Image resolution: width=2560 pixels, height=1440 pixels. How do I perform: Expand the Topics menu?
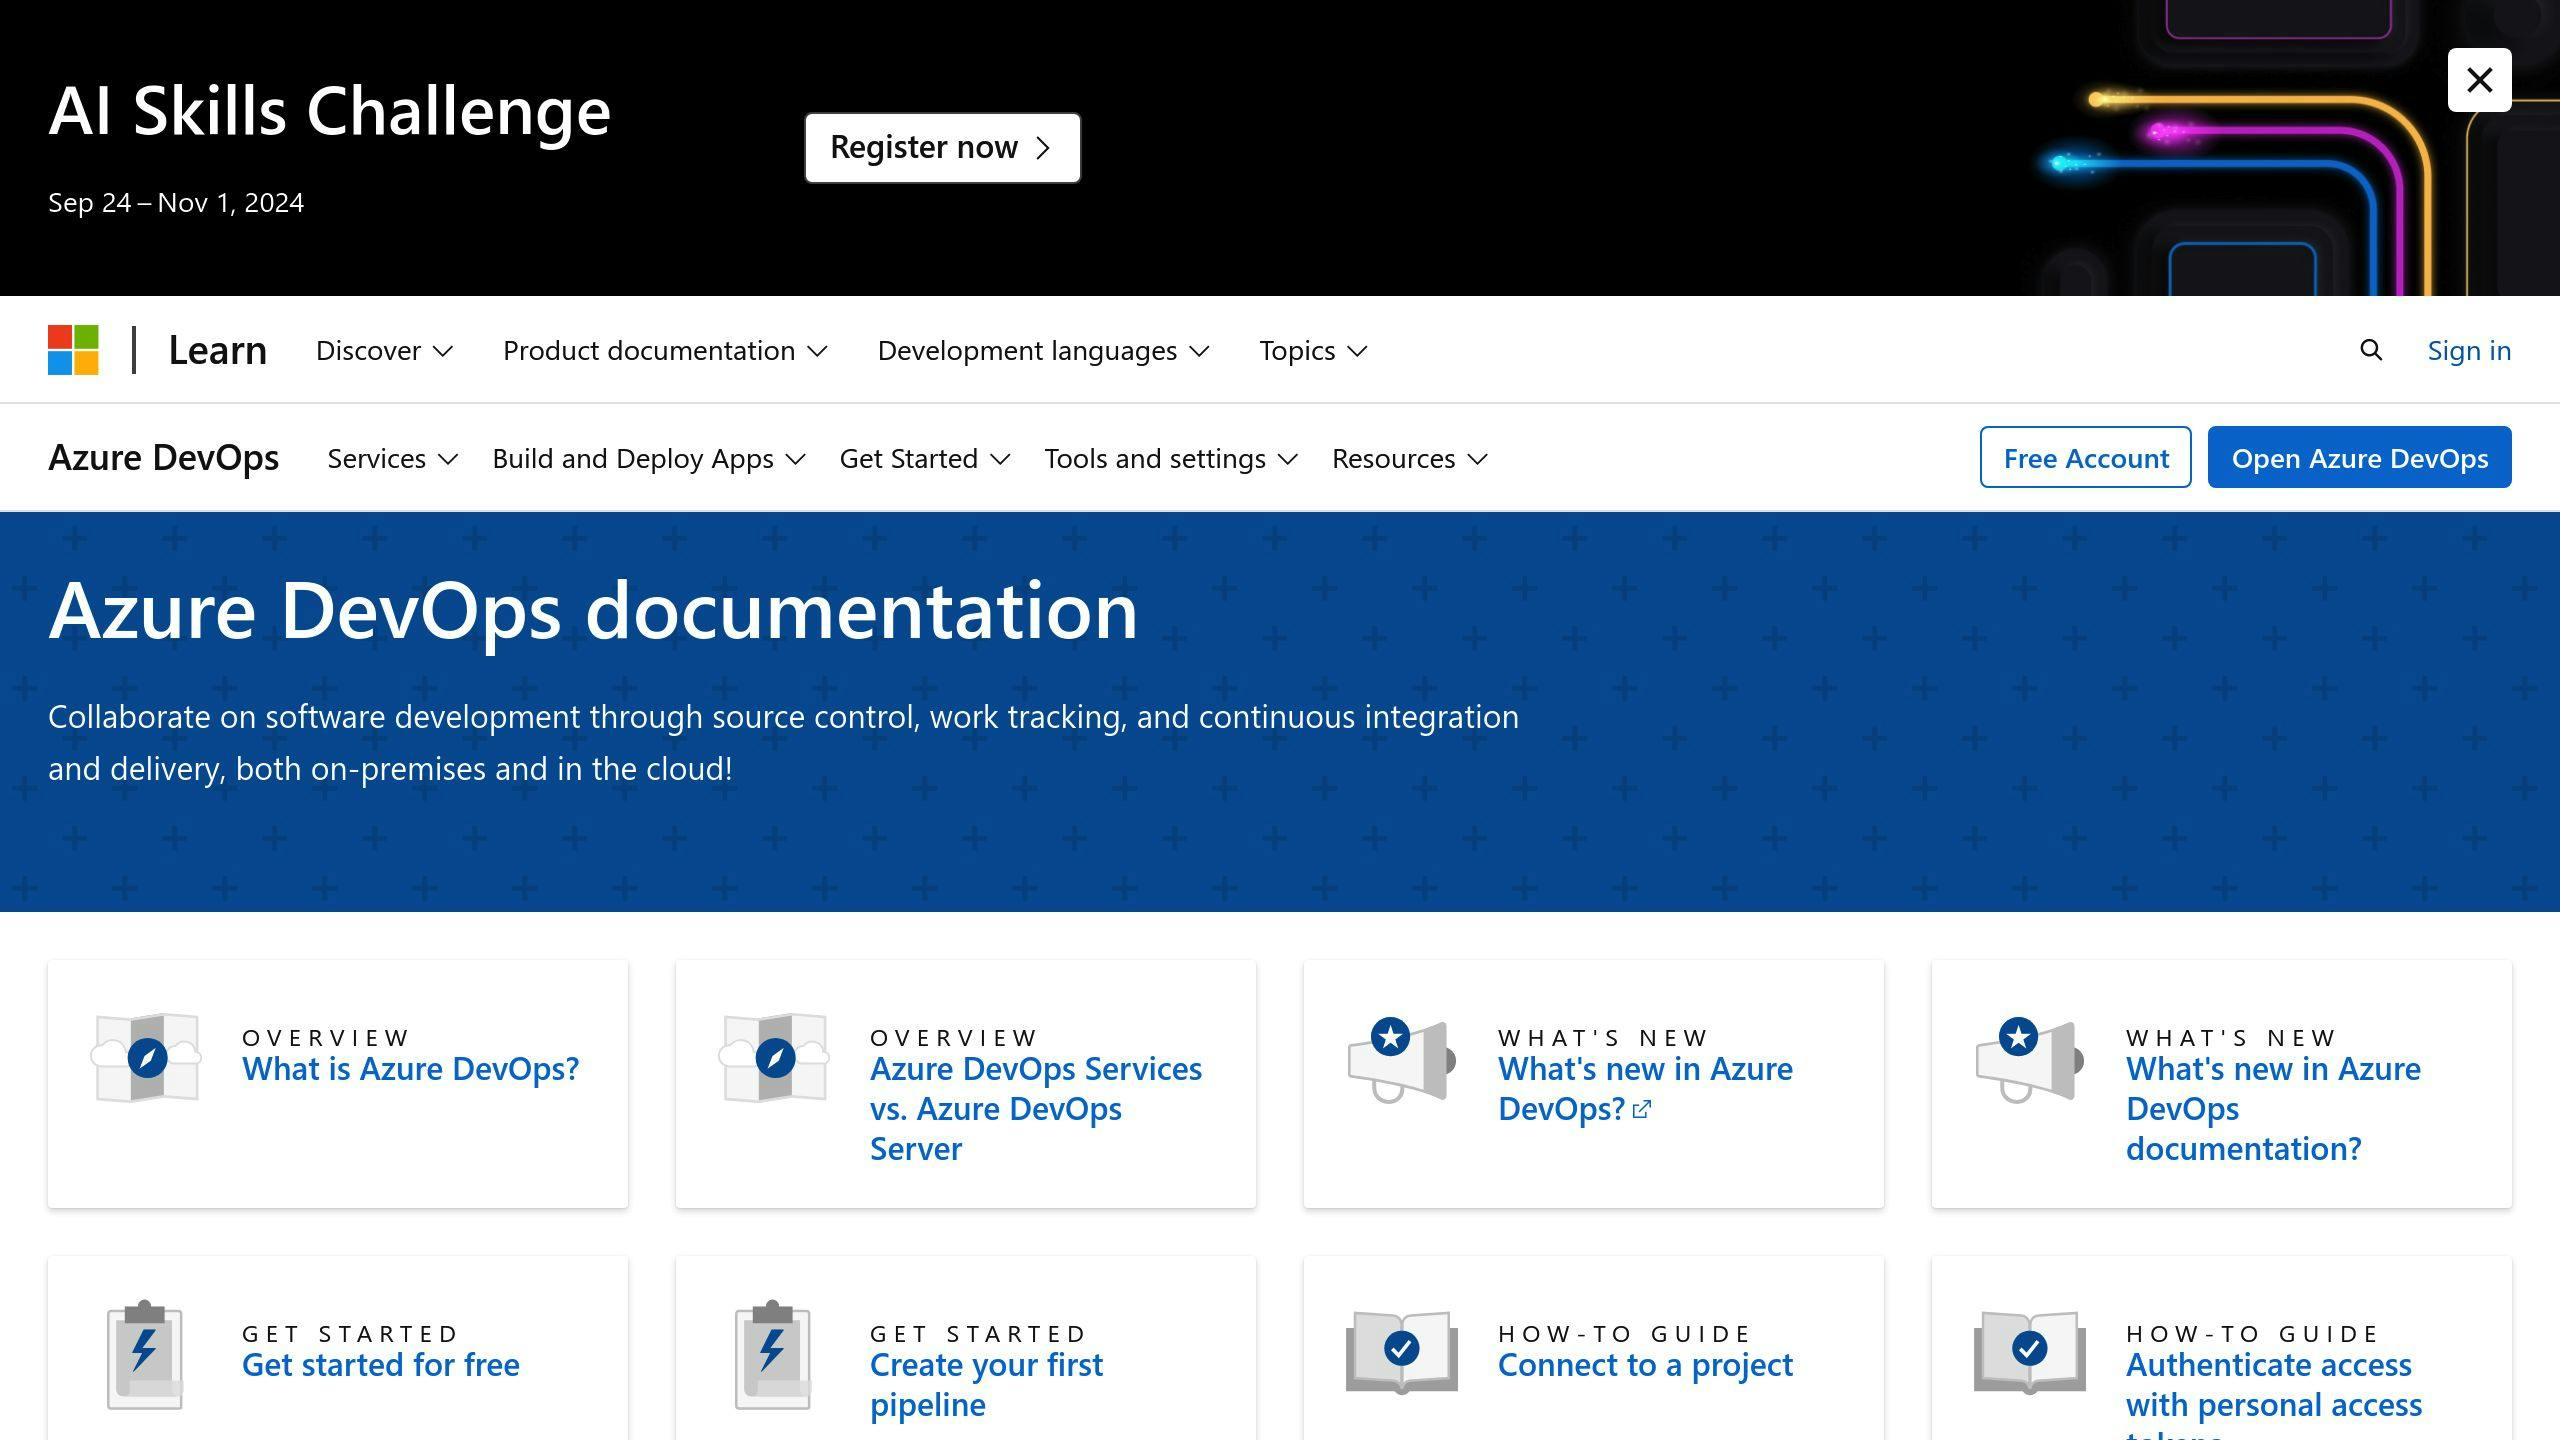coord(1313,350)
